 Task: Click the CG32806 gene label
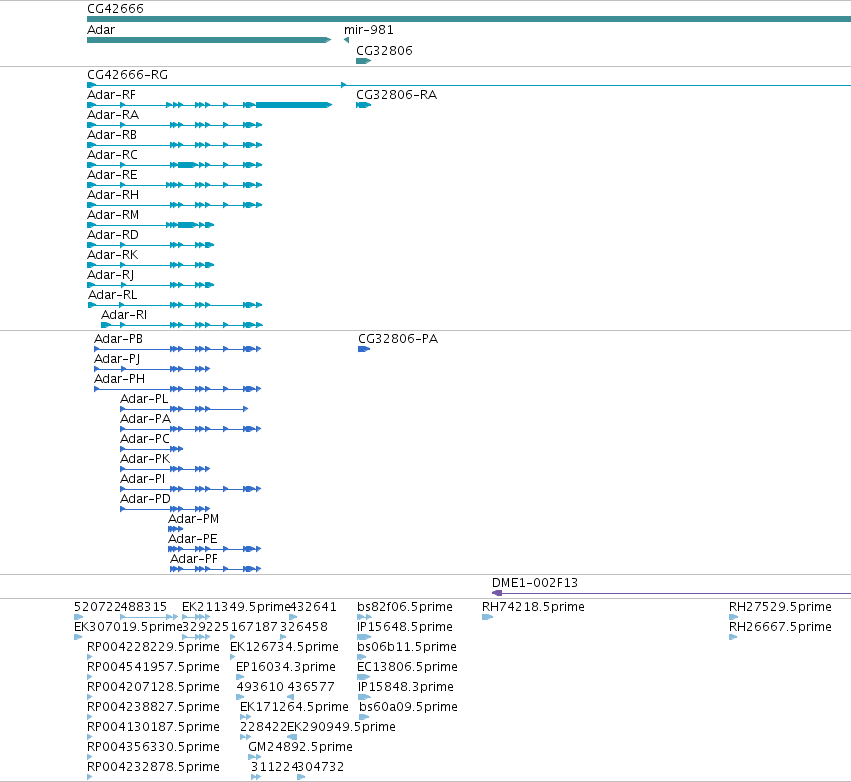(384, 50)
